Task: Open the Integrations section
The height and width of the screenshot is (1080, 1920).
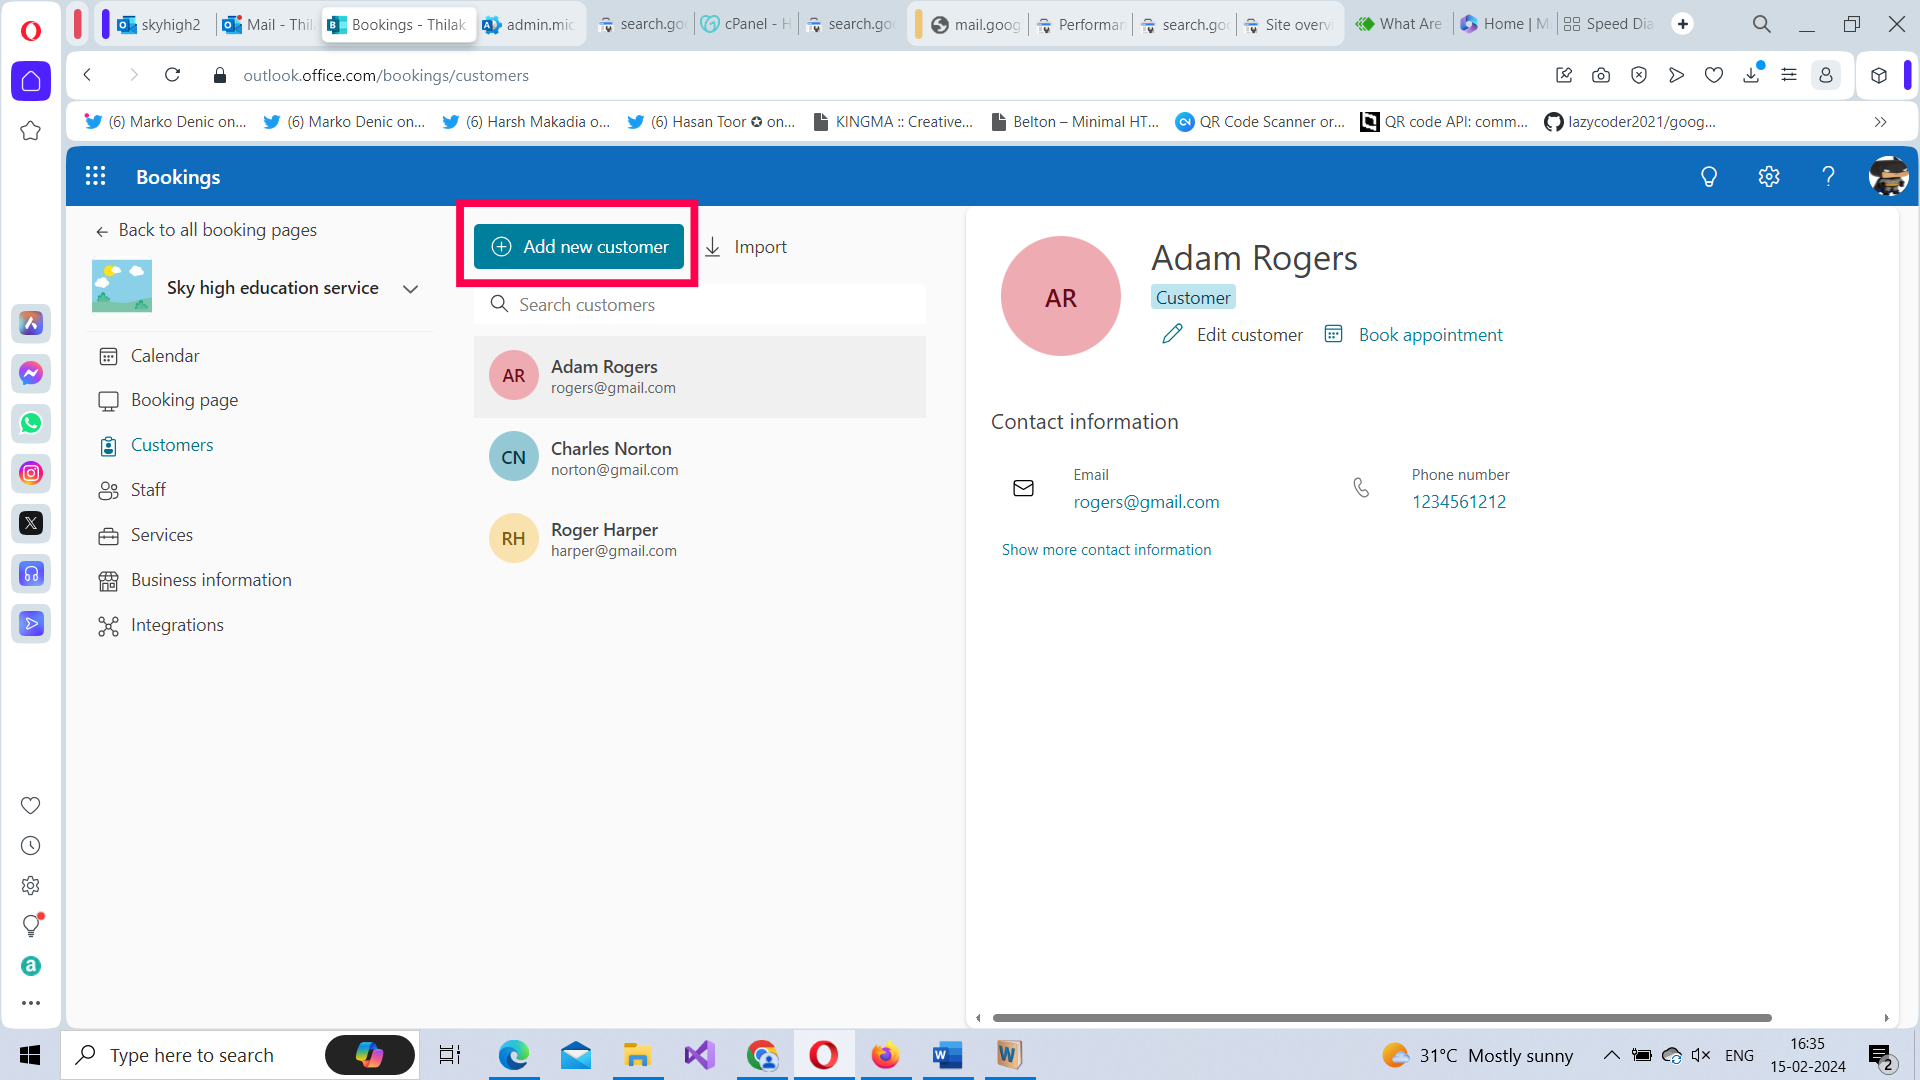Action: [x=177, y=624]
